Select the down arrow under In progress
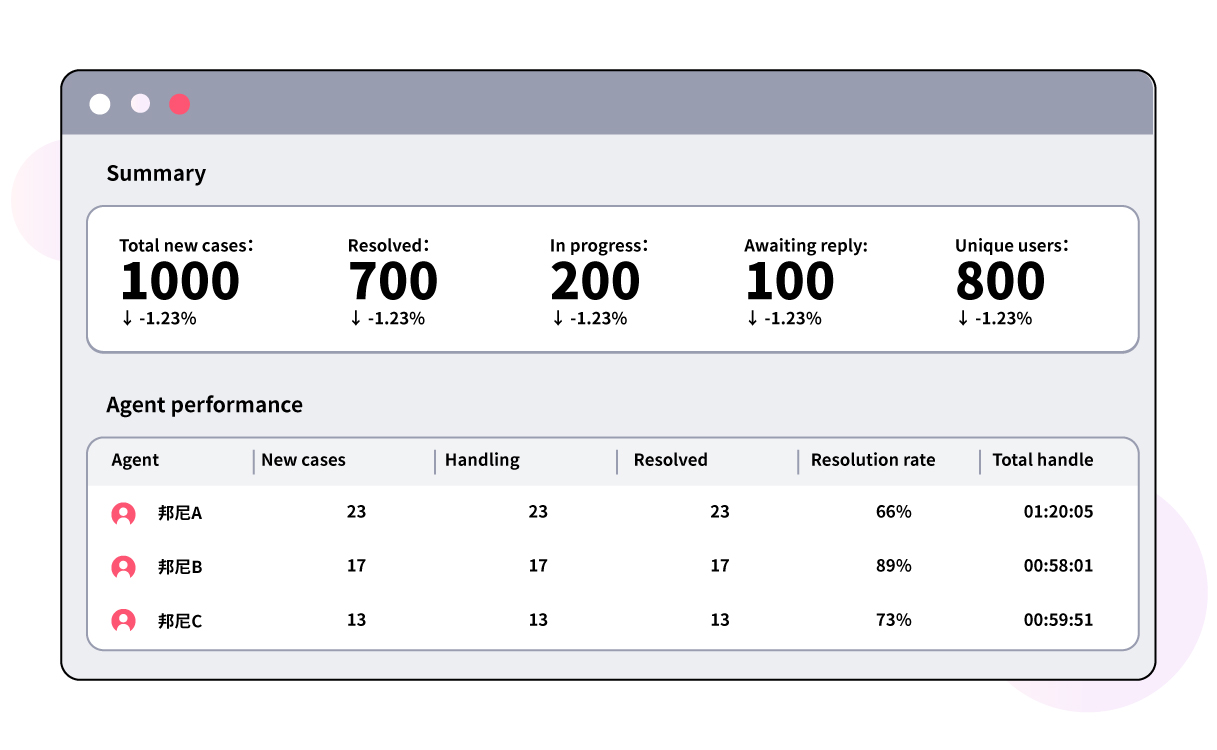Screen dimensions: 1217x750 point(557,319)
